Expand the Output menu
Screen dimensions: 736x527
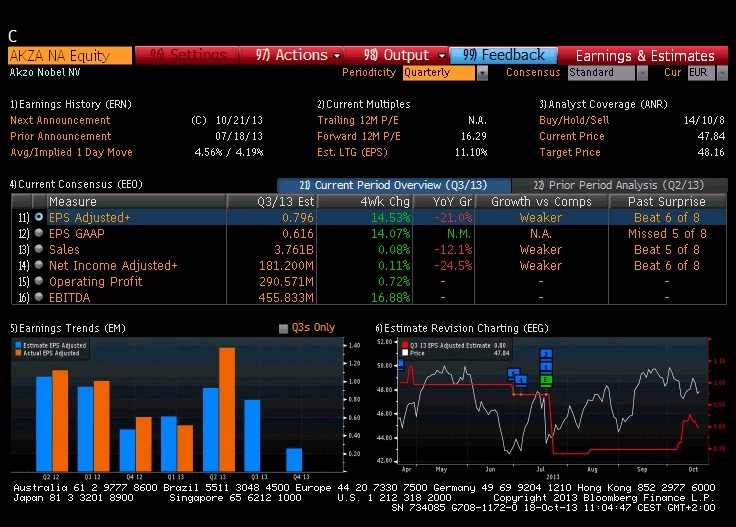pos(396,55)
